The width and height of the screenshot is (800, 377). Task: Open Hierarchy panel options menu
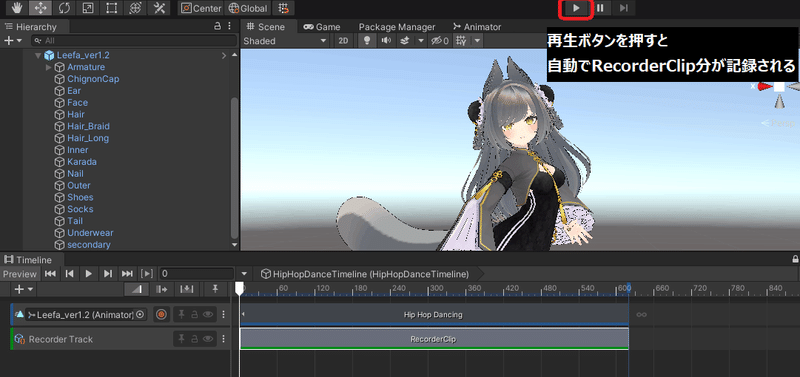[230, 26]
